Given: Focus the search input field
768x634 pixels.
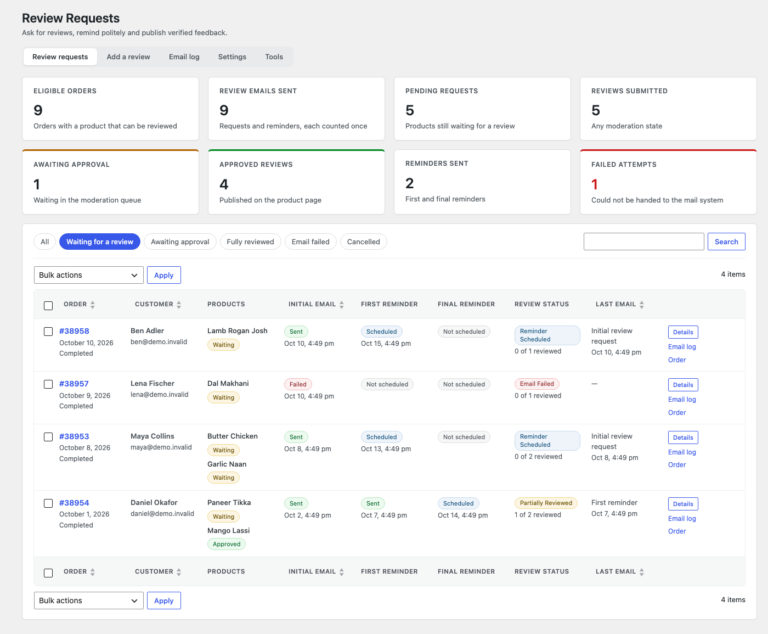Looking at the screenshot, I should pyautogui.click(x=644, y=242).
